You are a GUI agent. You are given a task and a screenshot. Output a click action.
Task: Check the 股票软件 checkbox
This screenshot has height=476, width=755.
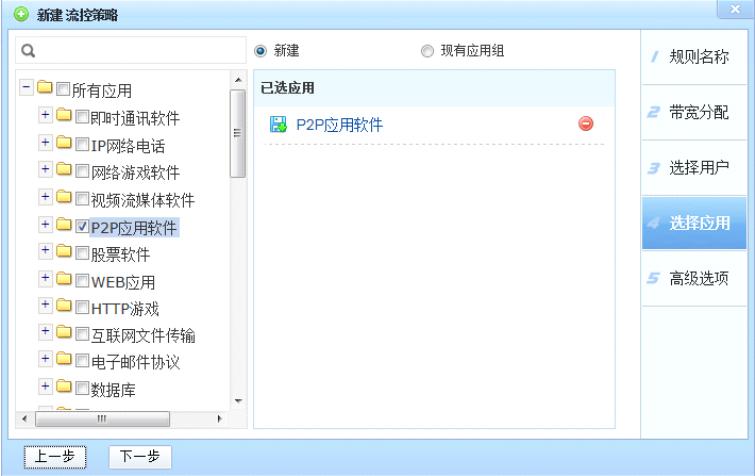click(82, 253)
